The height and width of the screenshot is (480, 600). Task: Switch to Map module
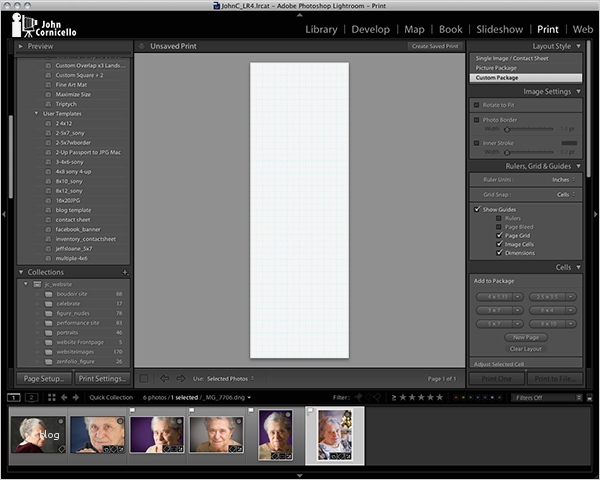coord(414,29)
